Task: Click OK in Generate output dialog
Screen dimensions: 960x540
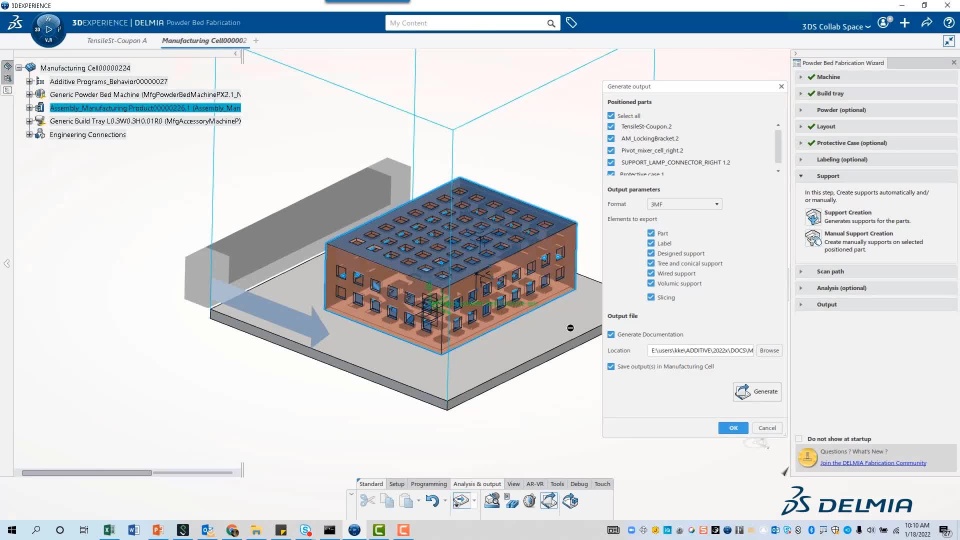Action: 733,428
